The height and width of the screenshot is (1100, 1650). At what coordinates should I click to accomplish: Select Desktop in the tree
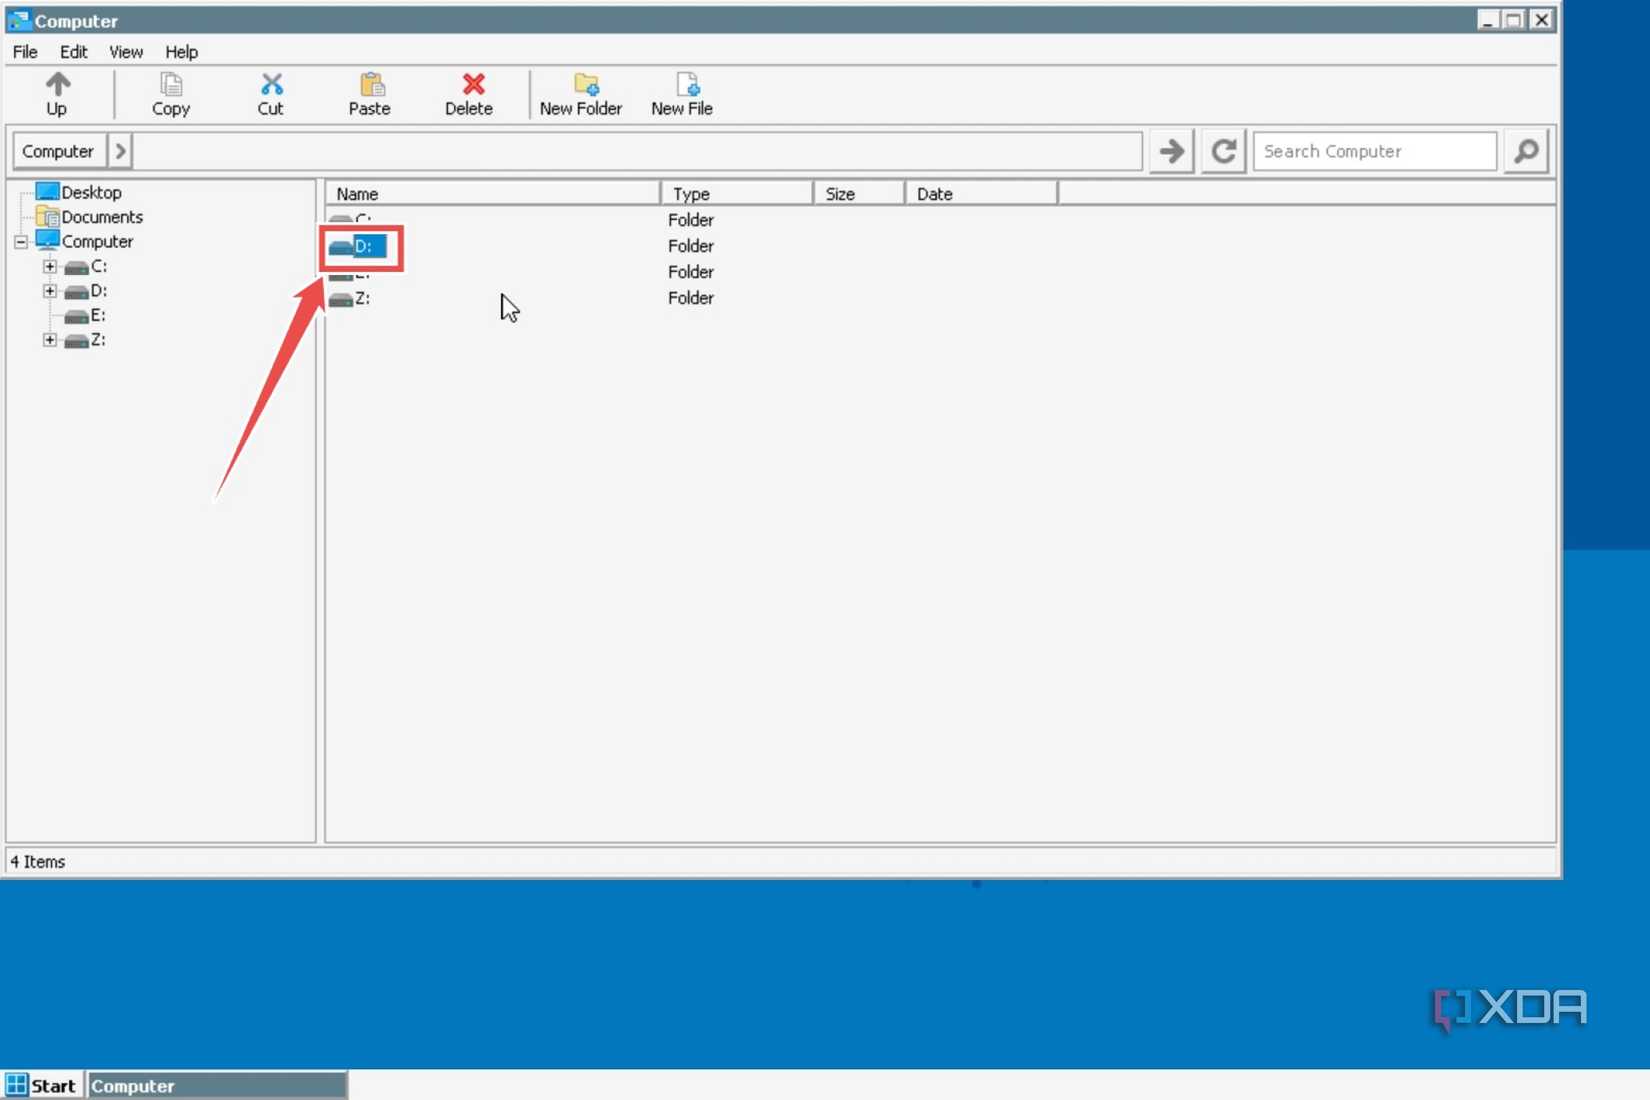(x=91, y=192)
